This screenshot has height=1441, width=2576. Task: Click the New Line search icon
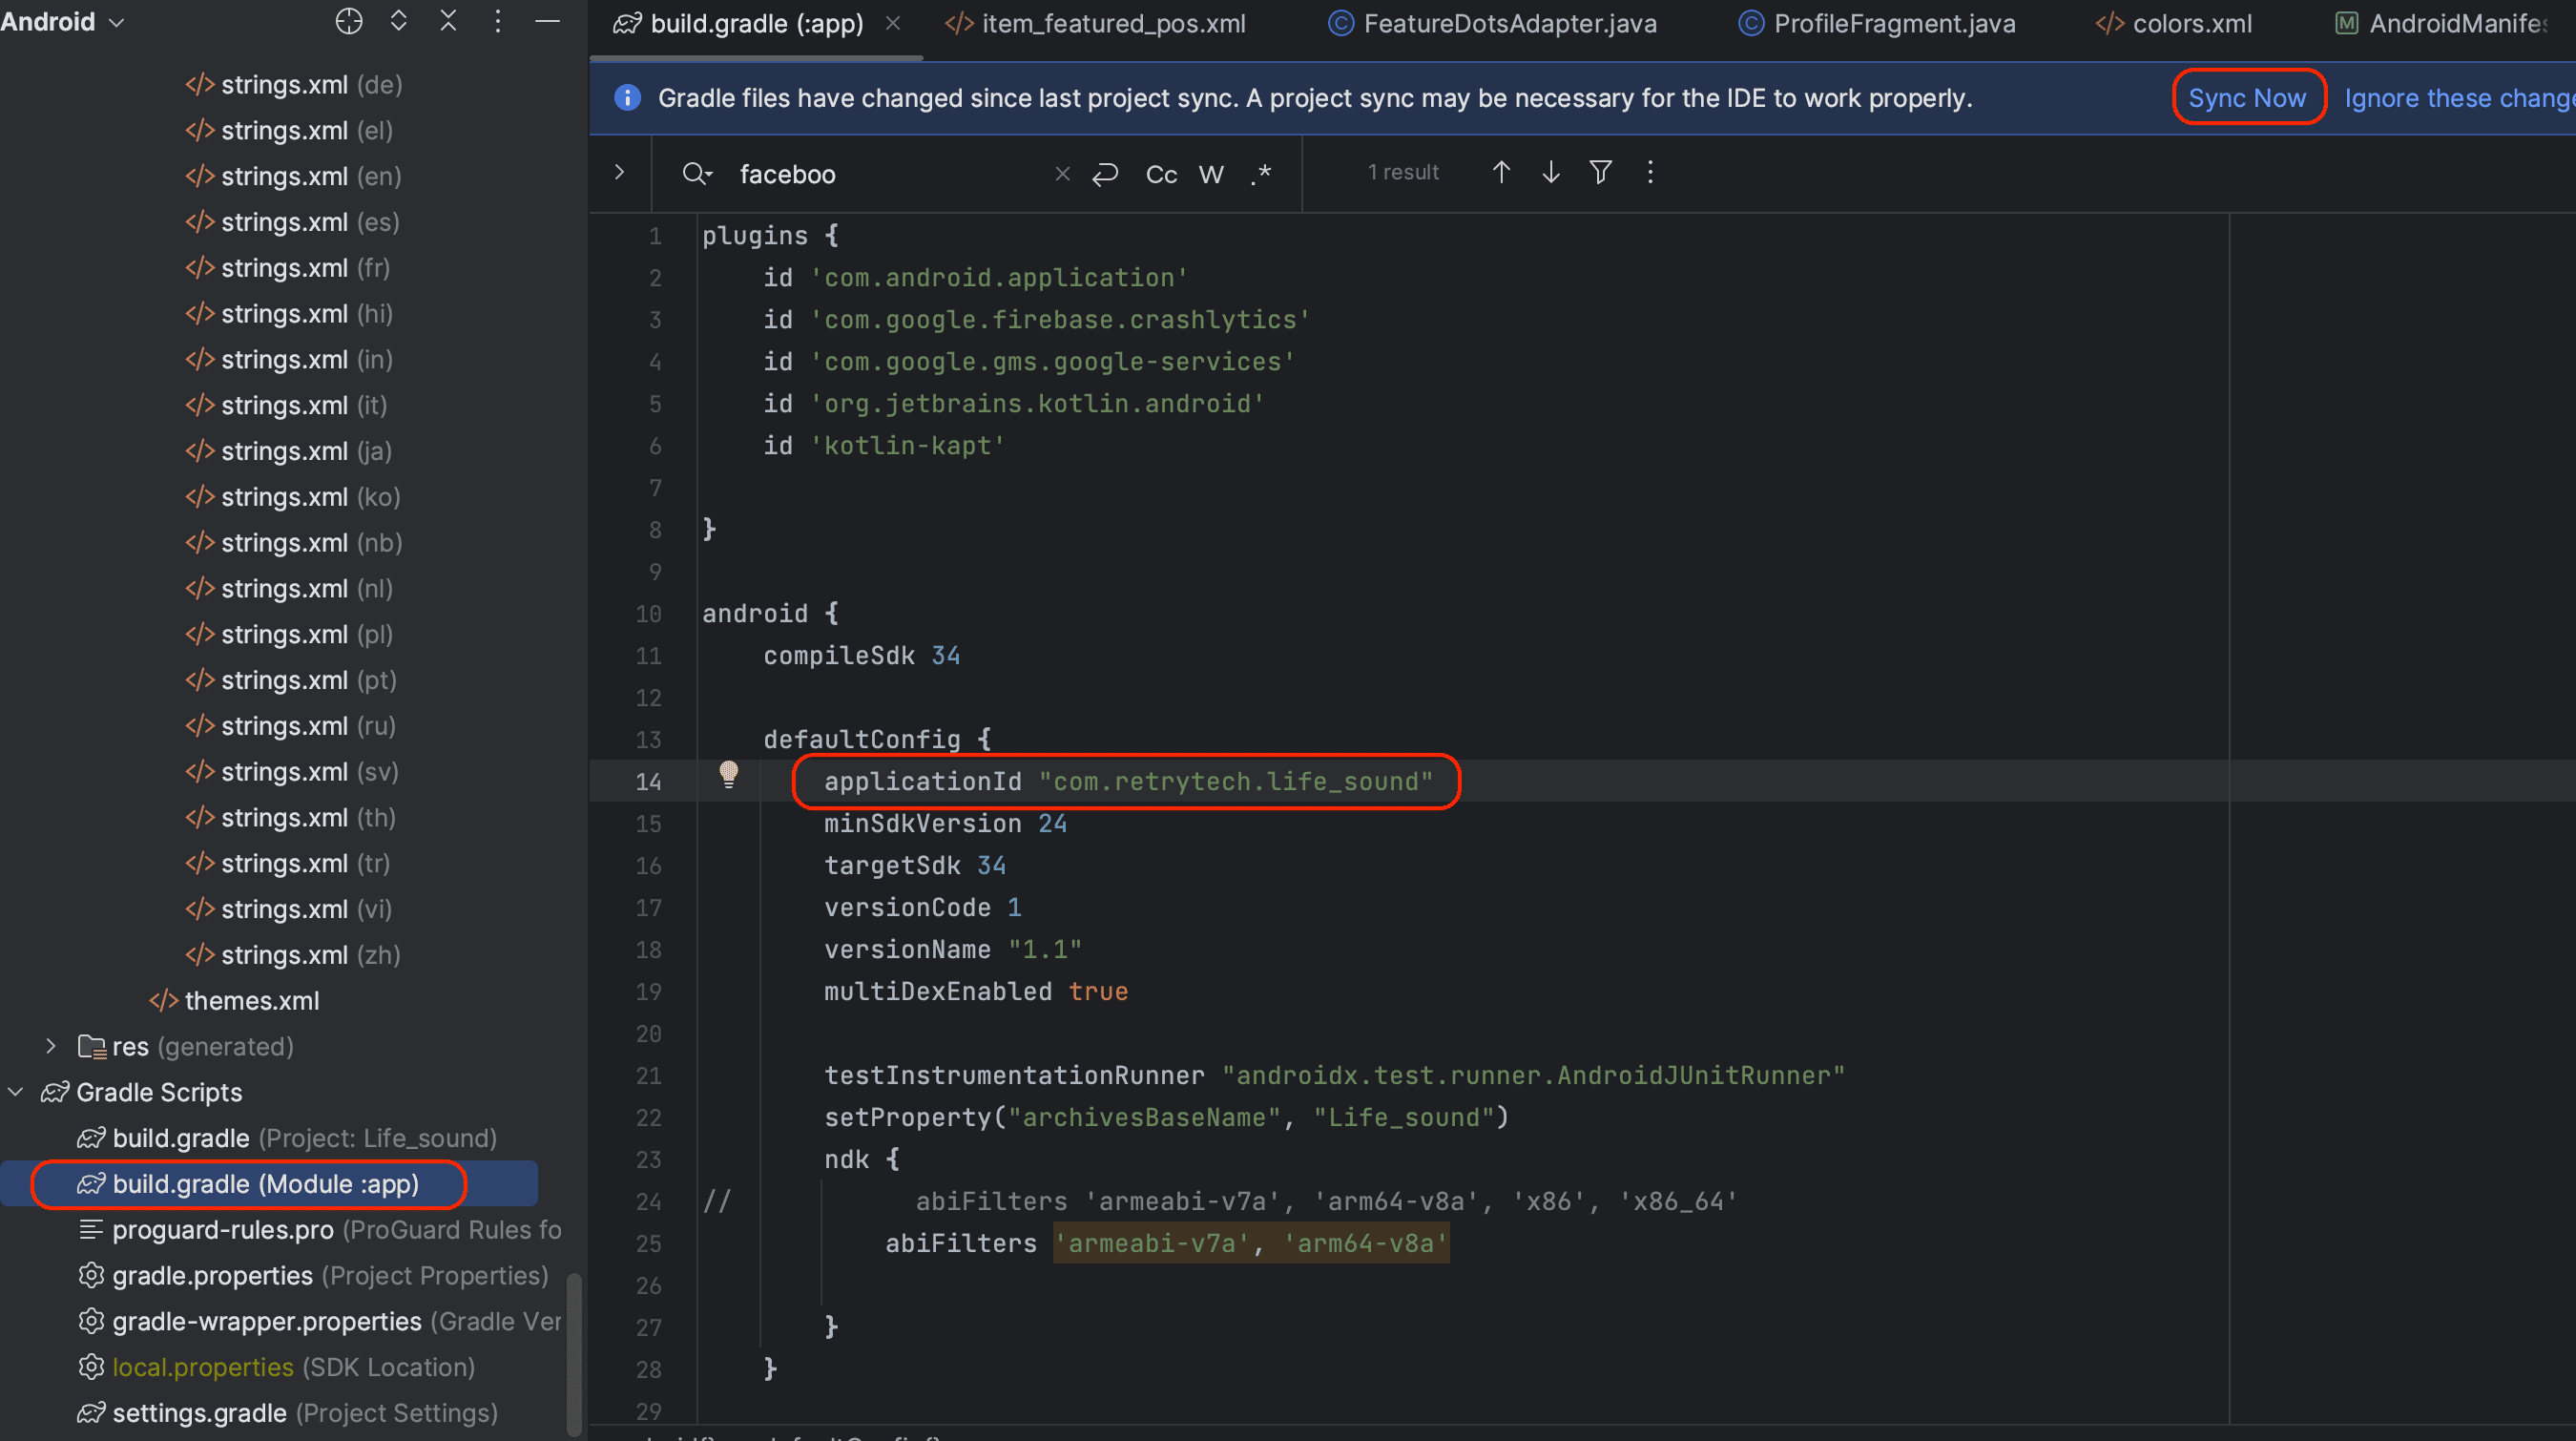[1105, 174]
